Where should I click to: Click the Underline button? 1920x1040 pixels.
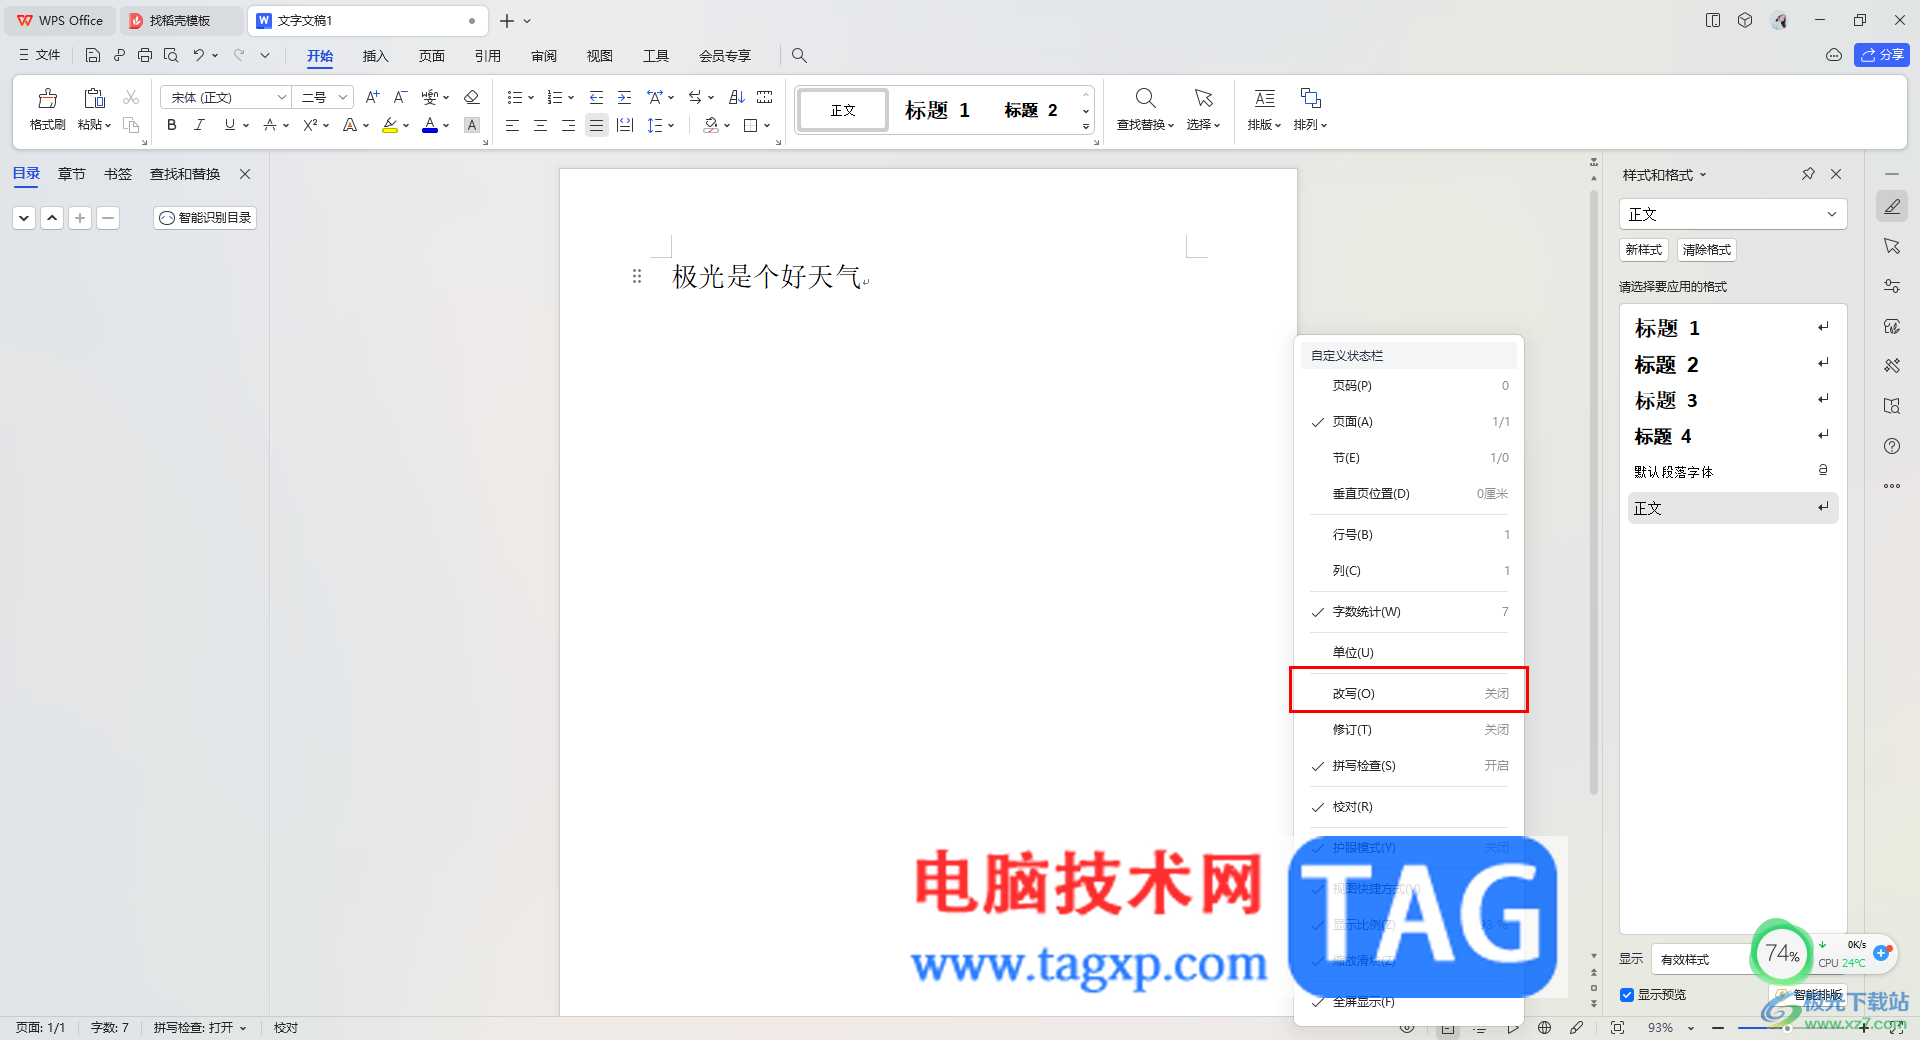point(230,125)
